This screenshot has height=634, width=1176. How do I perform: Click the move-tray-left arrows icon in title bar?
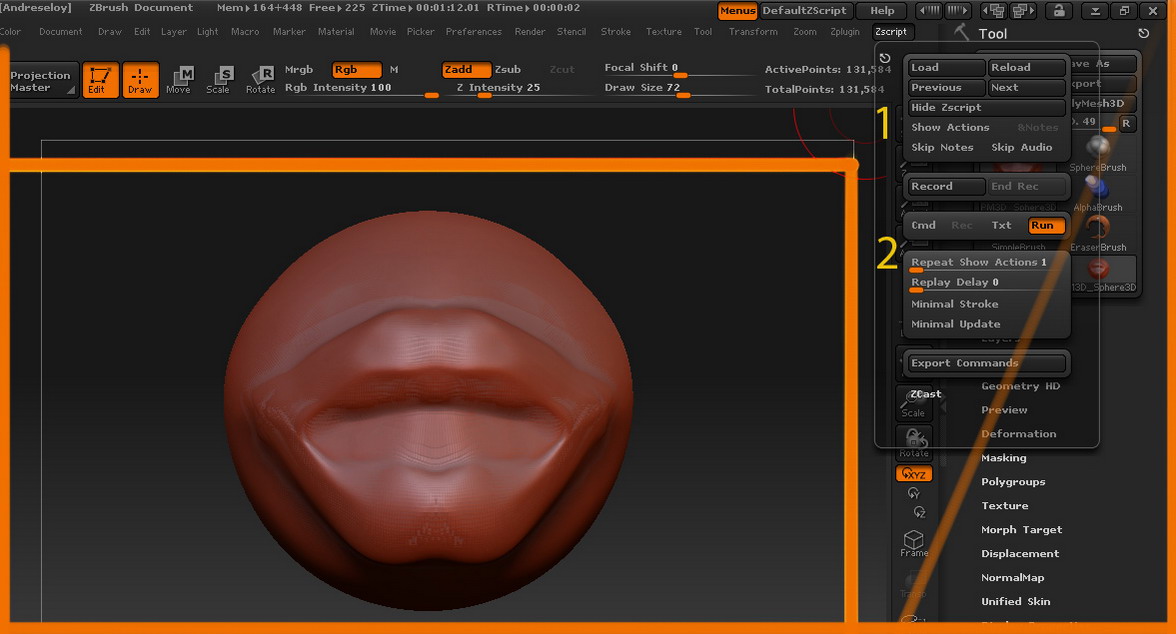tap(930, 11)
